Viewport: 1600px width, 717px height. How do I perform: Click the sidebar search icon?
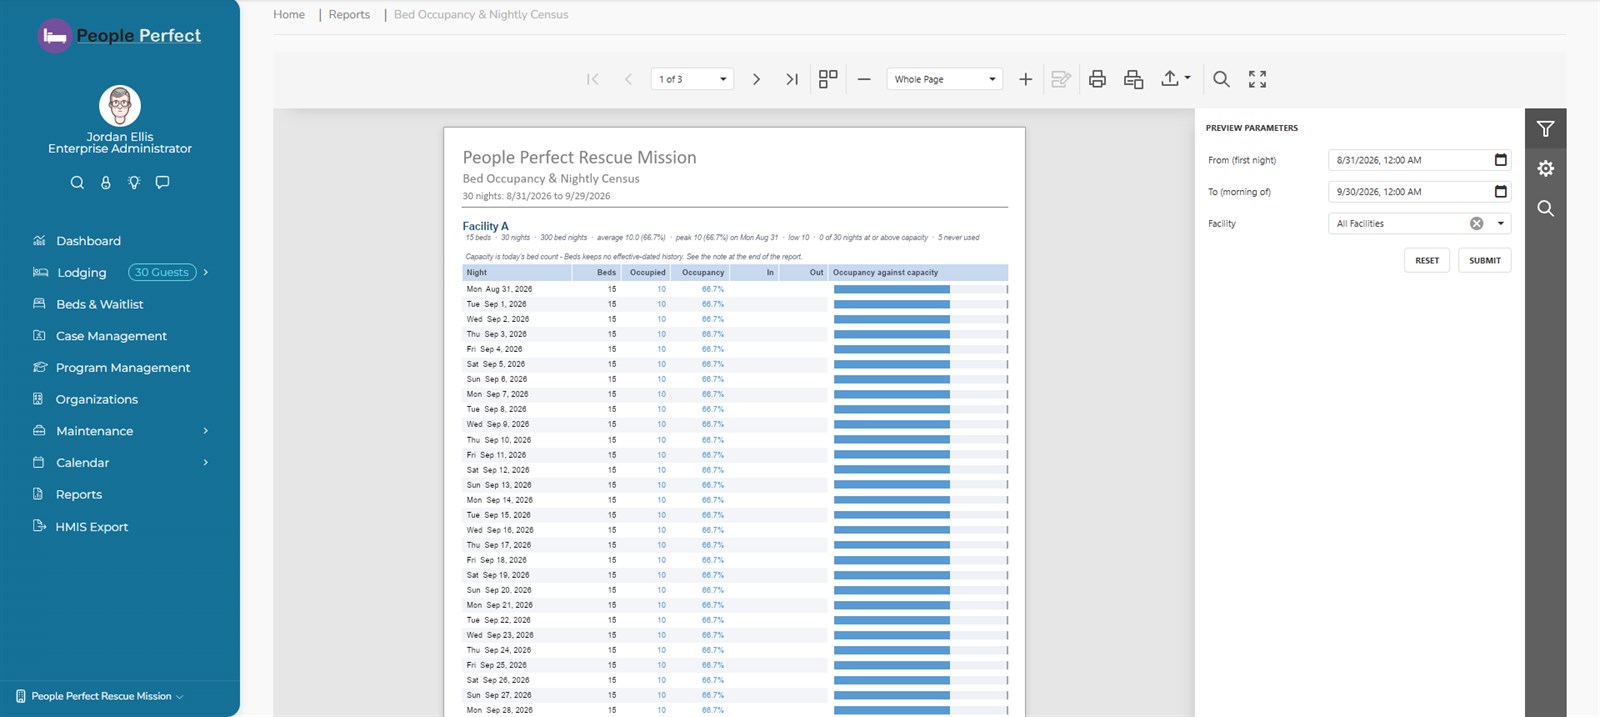[x=77, y=182]
